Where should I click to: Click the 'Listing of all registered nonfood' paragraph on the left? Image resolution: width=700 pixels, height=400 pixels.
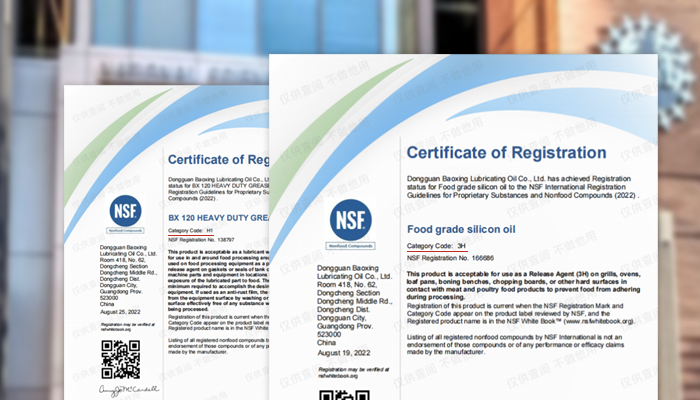(x=218, y=346)
